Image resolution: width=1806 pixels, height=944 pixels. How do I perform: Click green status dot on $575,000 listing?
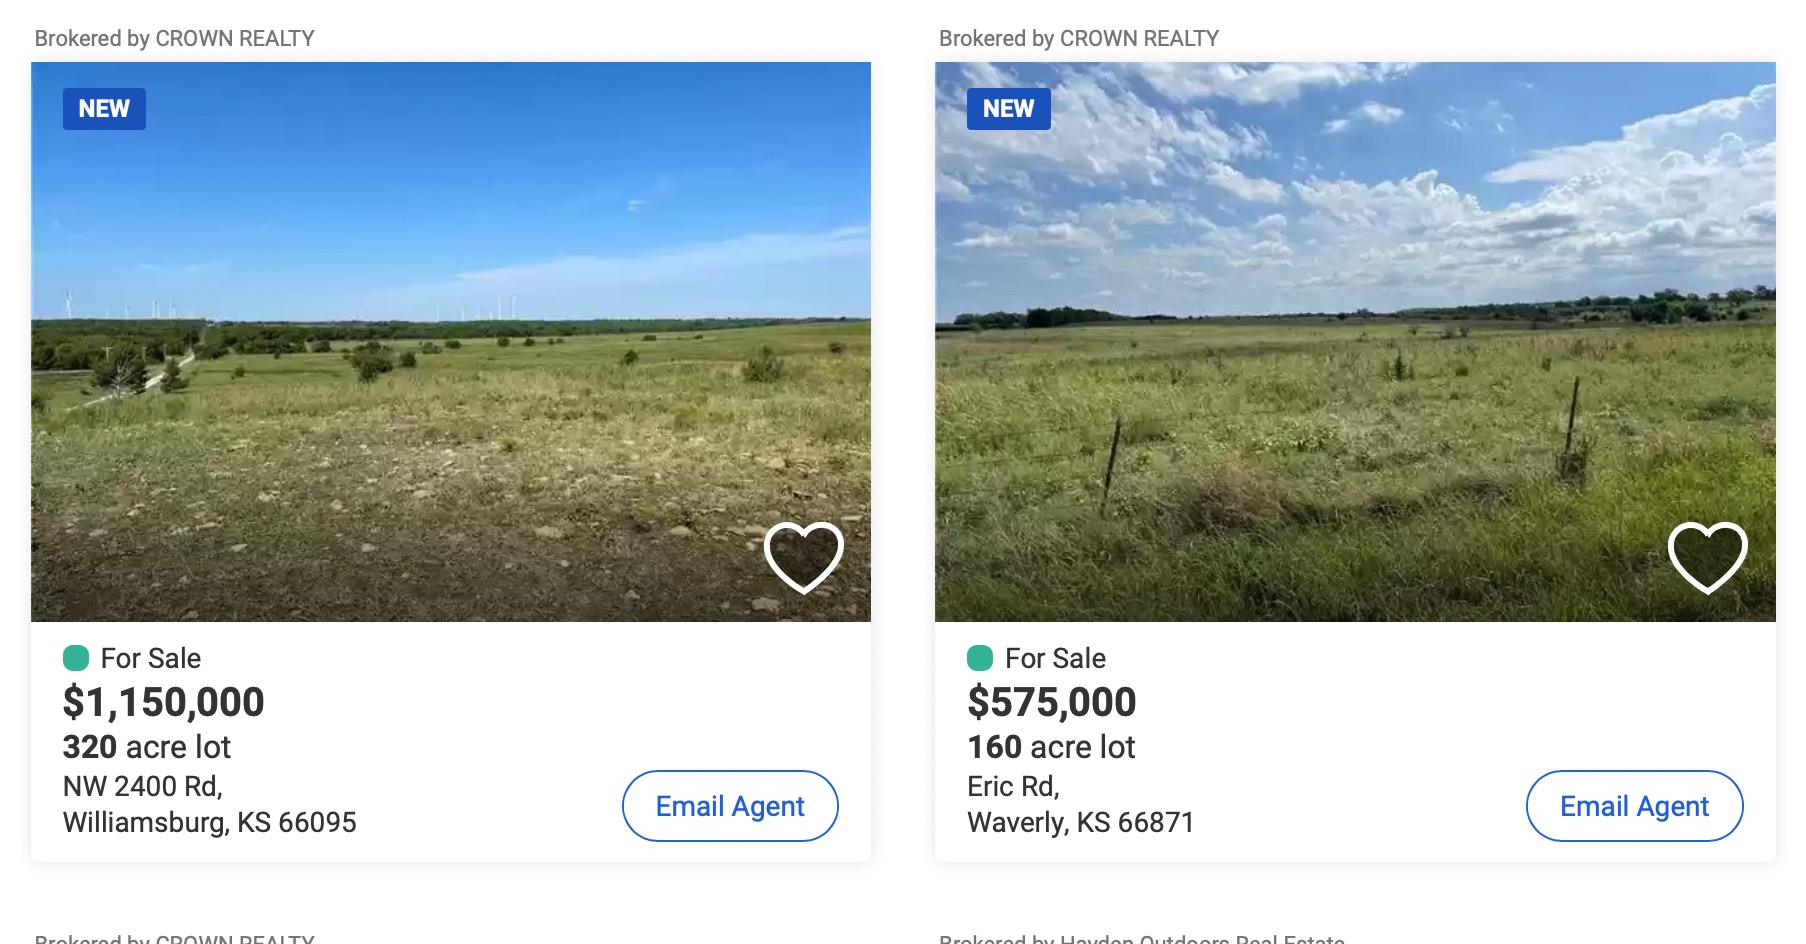click(980, 658)
